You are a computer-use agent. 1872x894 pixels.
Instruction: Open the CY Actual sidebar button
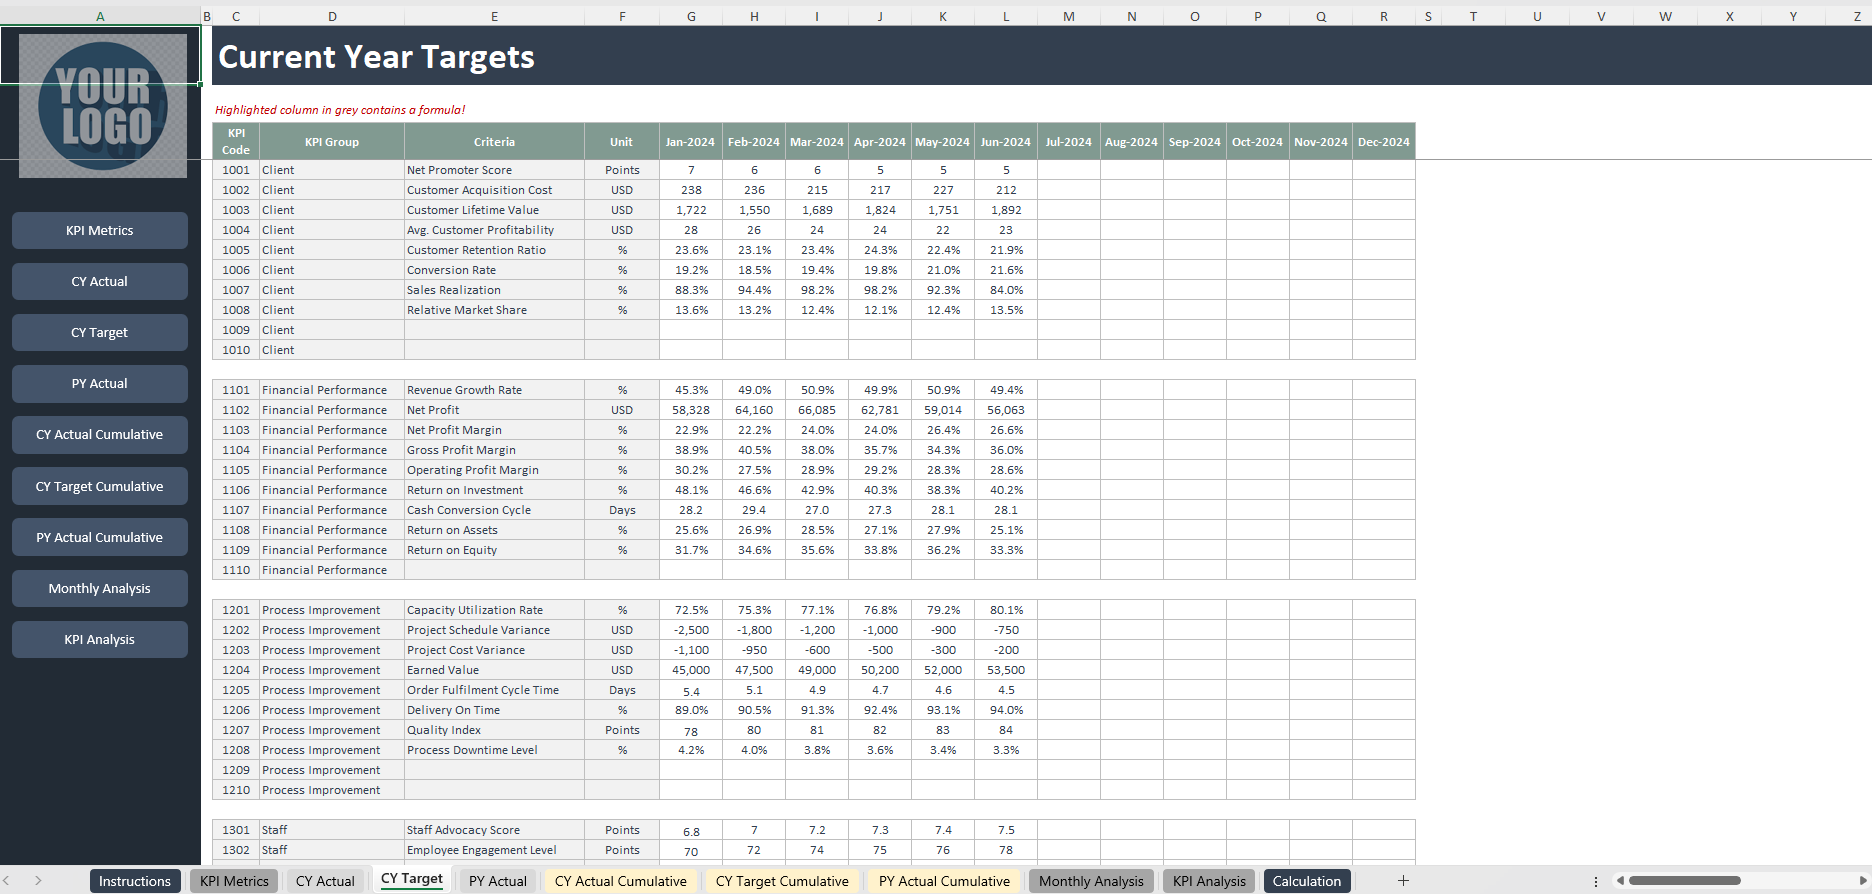coord(100,281)
